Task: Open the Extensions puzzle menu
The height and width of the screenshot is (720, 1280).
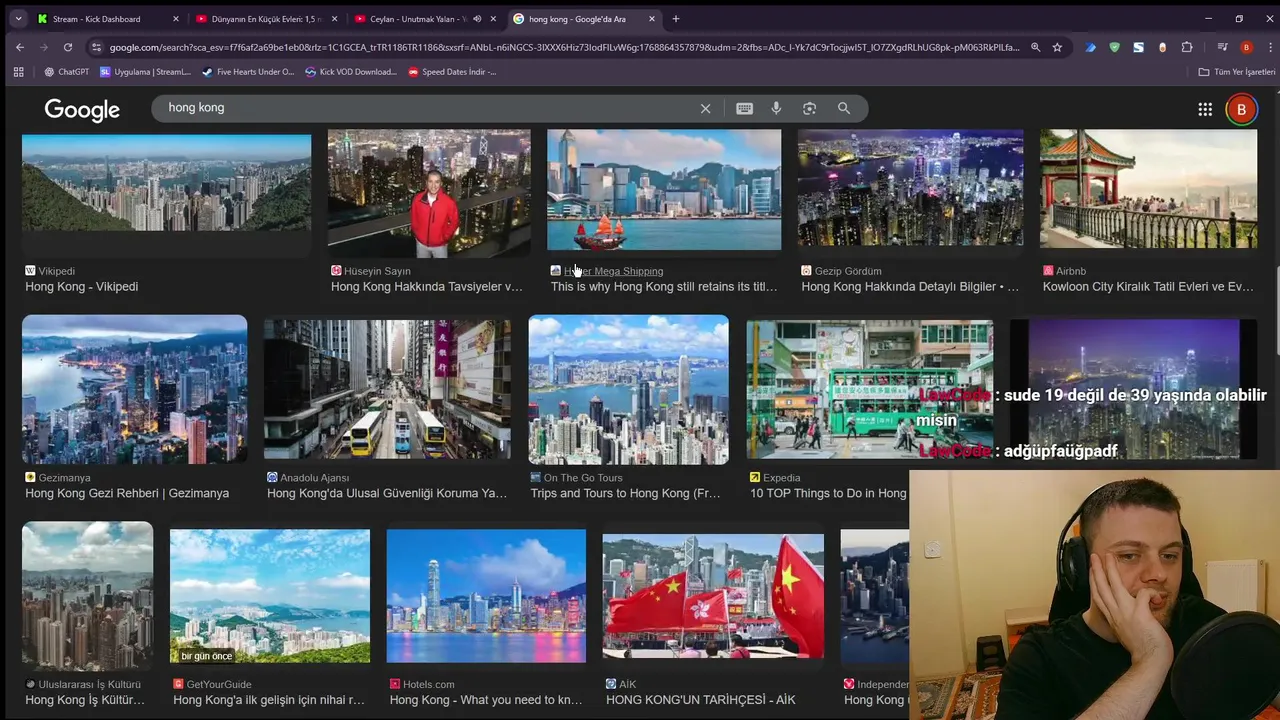Action: pos(1187,47)
